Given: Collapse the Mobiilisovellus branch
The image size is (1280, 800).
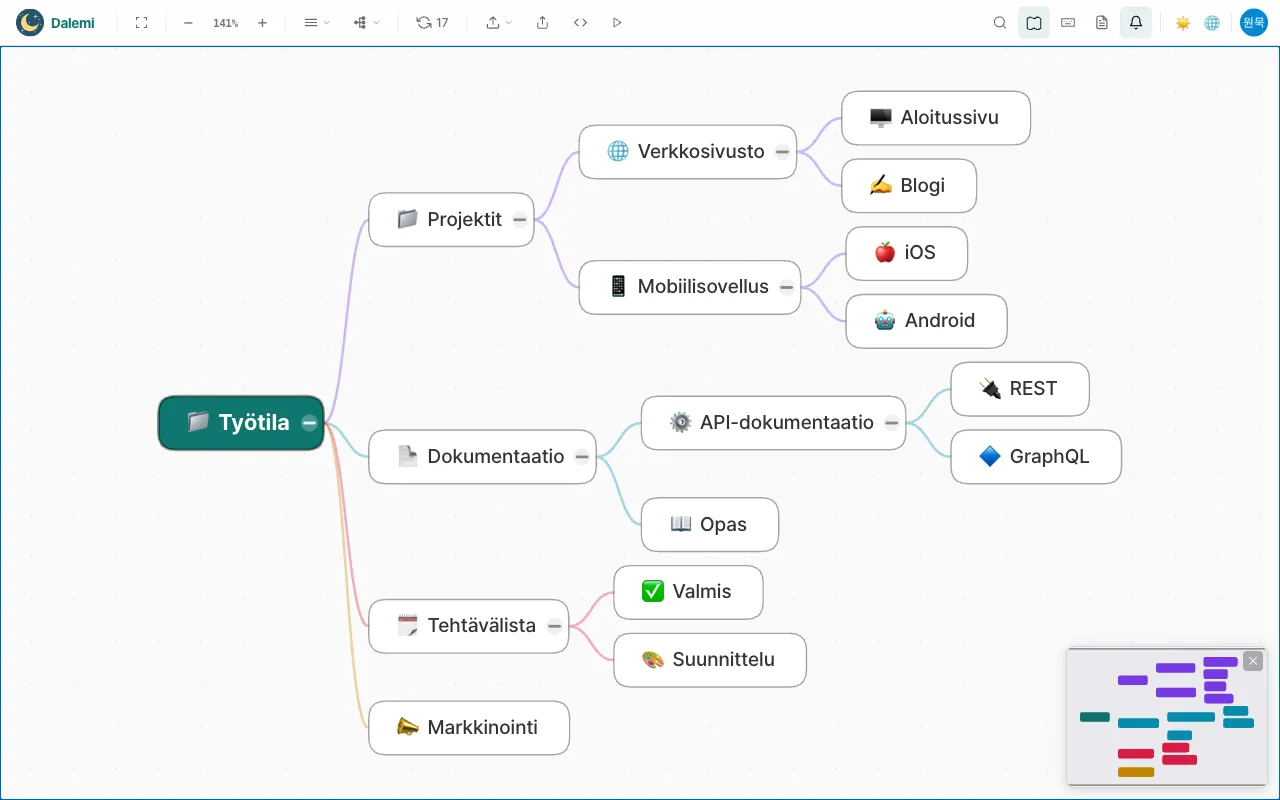Looking at the screenshot, I should [x=787, y=288].
